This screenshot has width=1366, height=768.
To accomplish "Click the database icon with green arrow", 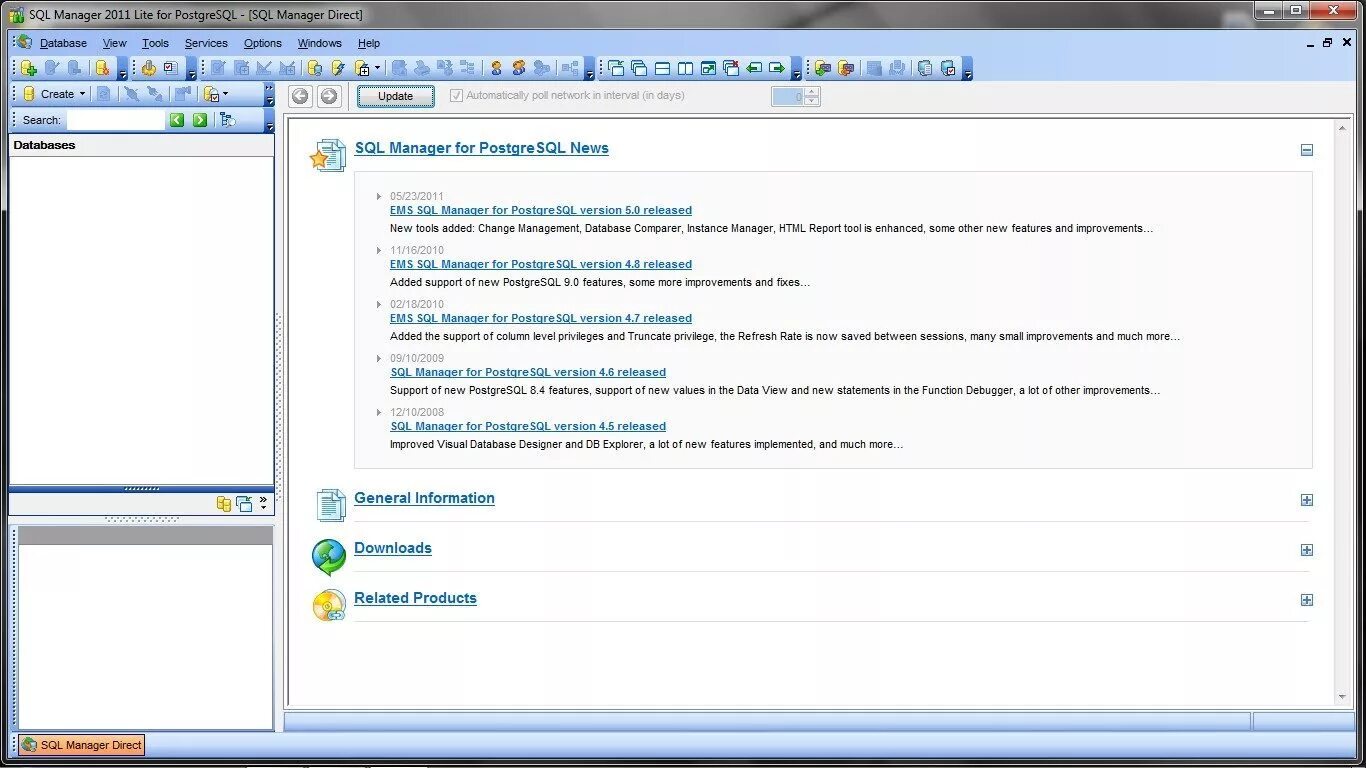I will (x=823, y=68).
